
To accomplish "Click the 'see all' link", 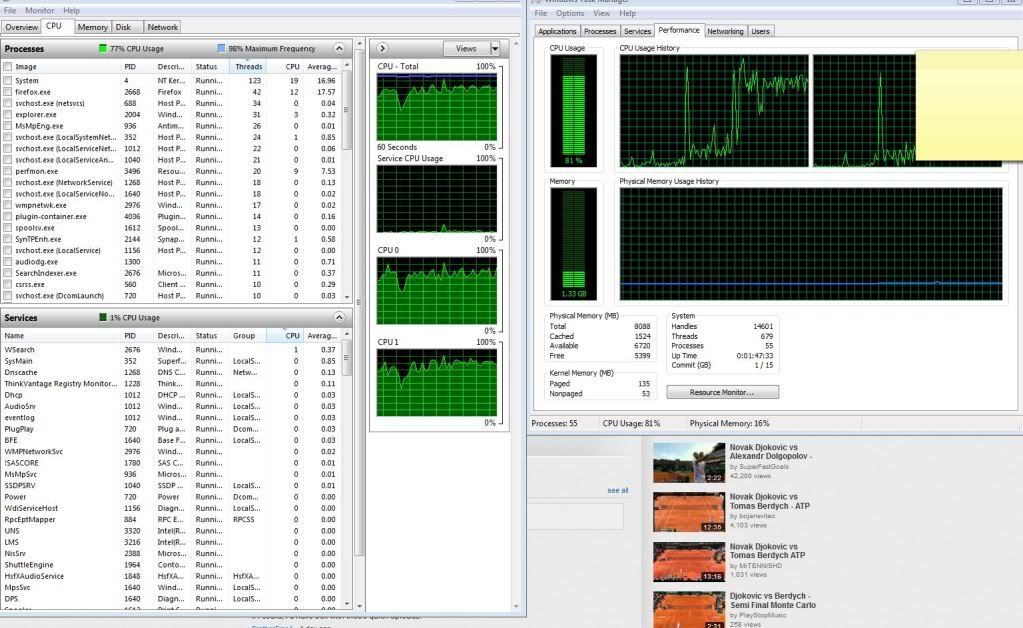I will pyautogui.click(x=618, y=490).
